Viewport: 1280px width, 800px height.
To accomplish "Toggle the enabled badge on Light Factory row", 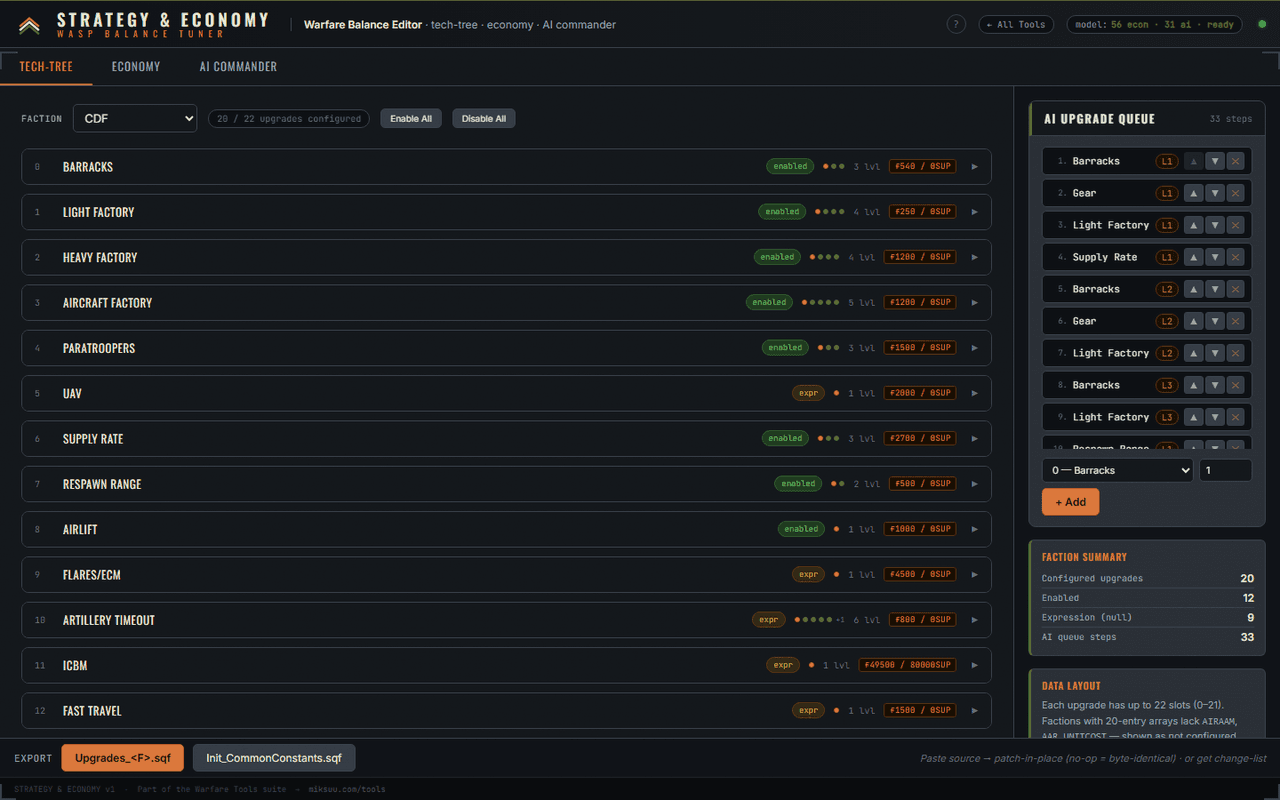I will 782,212.
